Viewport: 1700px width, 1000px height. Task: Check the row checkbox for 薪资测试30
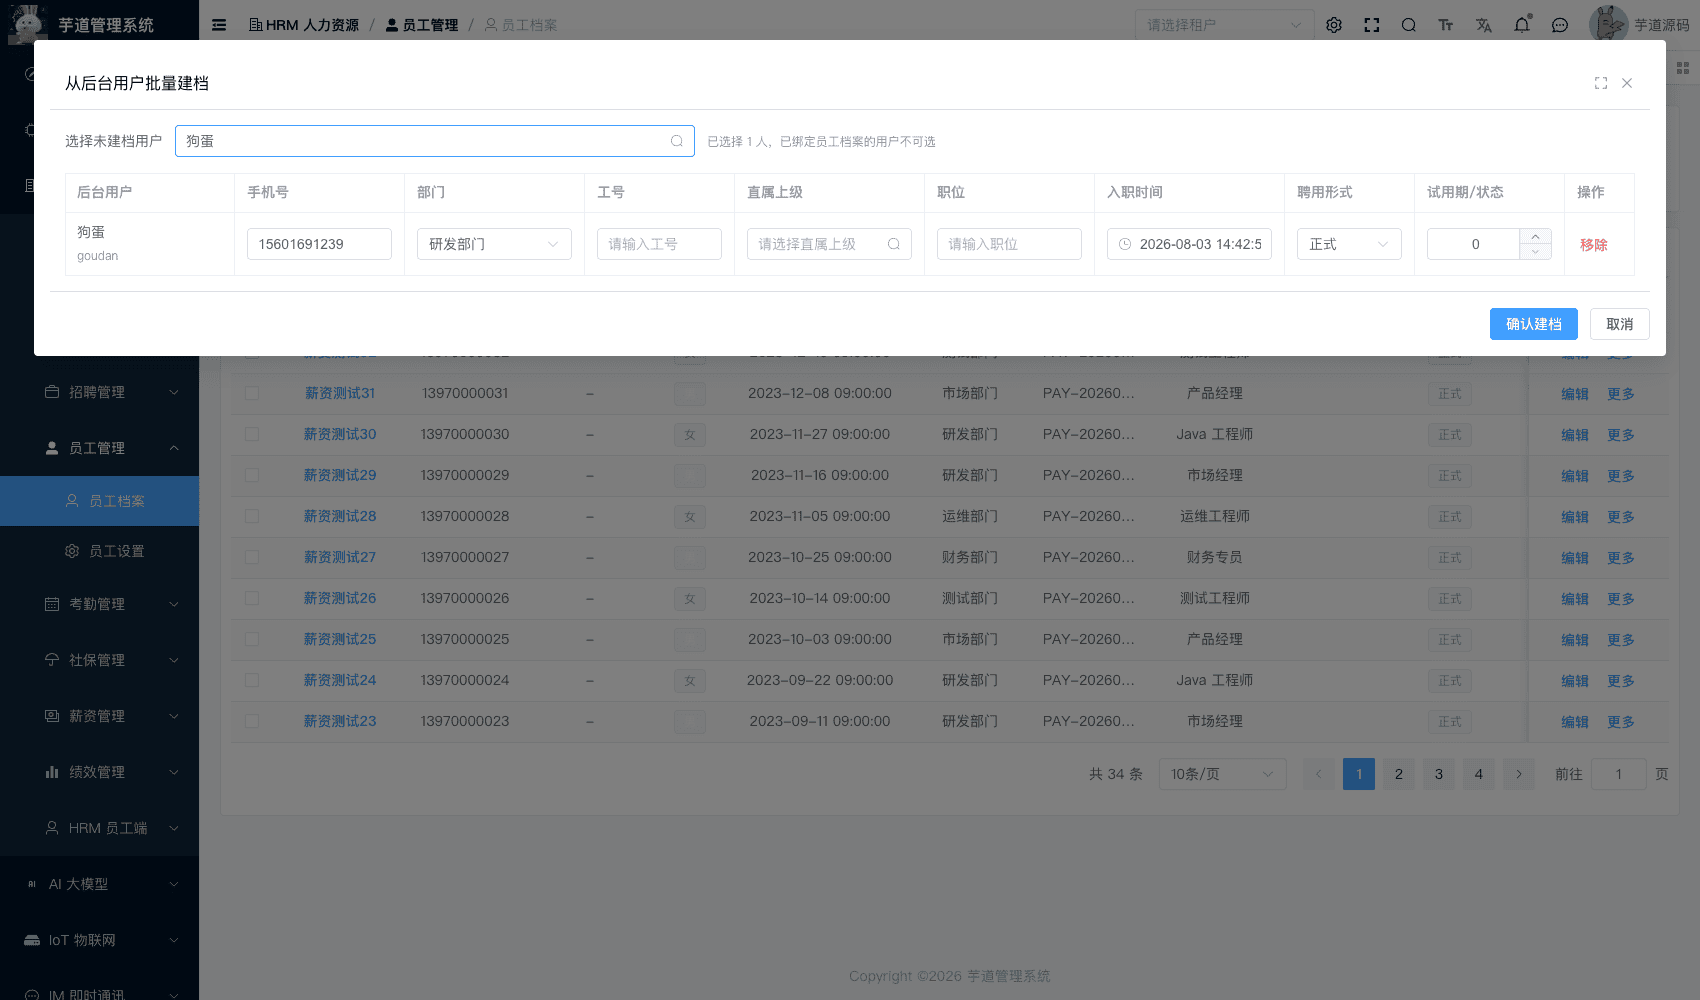point(252,434)
